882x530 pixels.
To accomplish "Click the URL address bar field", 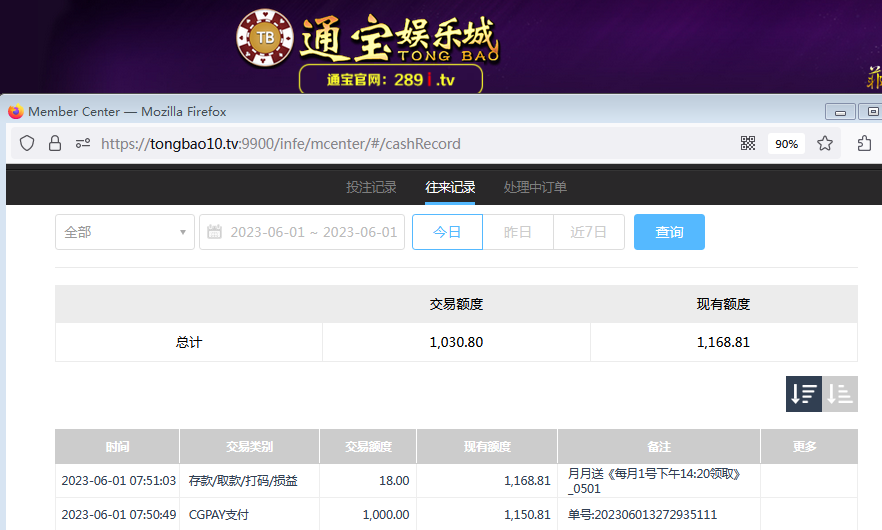I will pyautogui.click(x=400, y=144).
